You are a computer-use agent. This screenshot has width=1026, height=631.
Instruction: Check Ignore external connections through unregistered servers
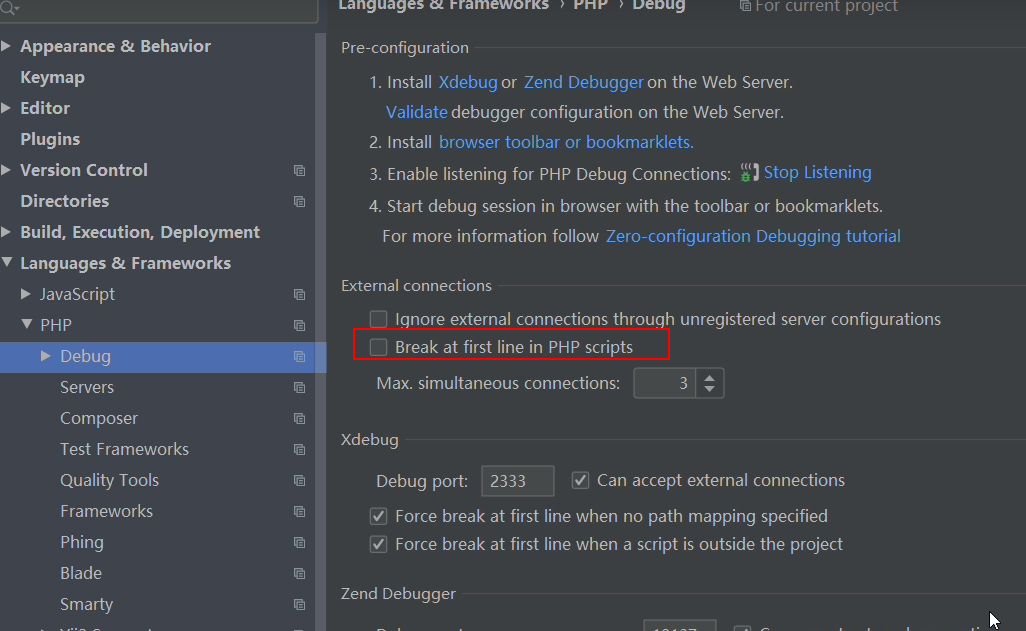point(379,320)
